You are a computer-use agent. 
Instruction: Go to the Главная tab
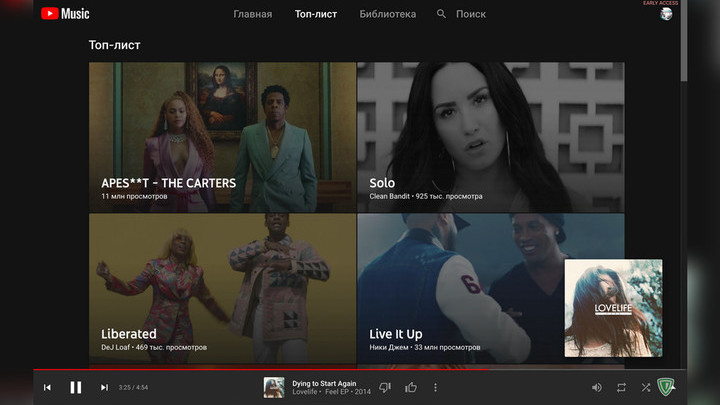pos(253,14)
